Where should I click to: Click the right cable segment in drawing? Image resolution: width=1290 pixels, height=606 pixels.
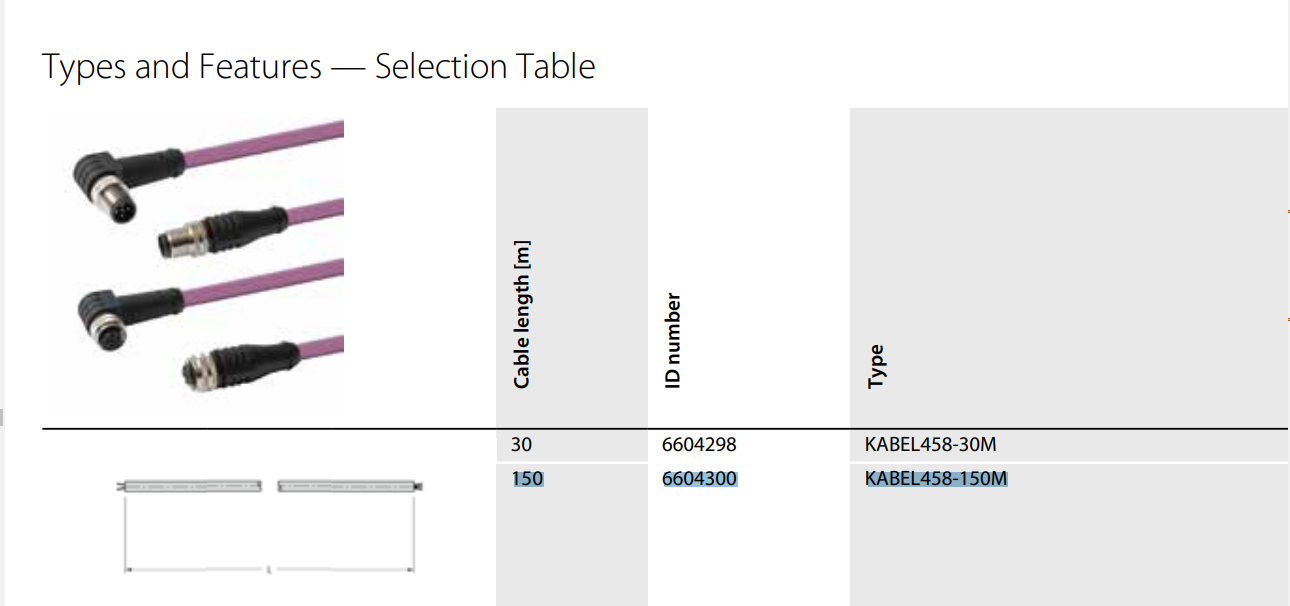point(350,487)
